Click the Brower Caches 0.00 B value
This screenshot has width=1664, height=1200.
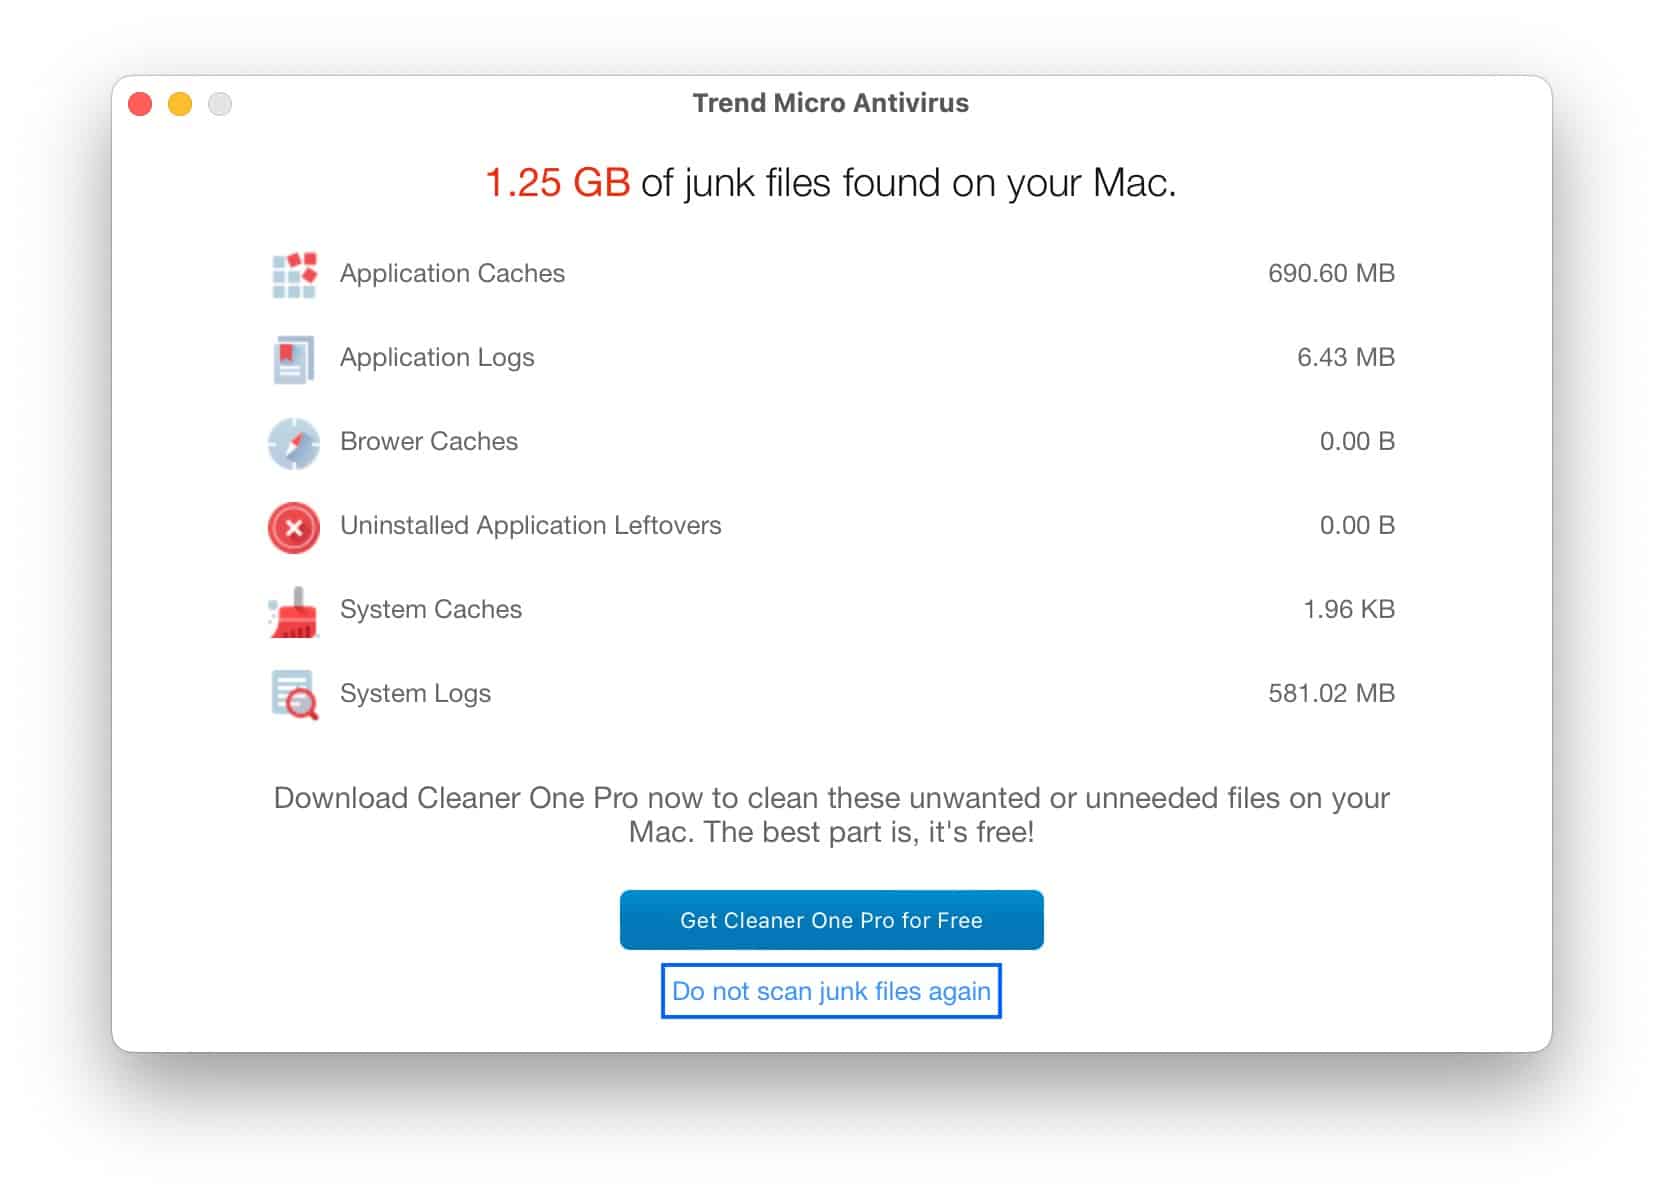[x=1357, y=441]
